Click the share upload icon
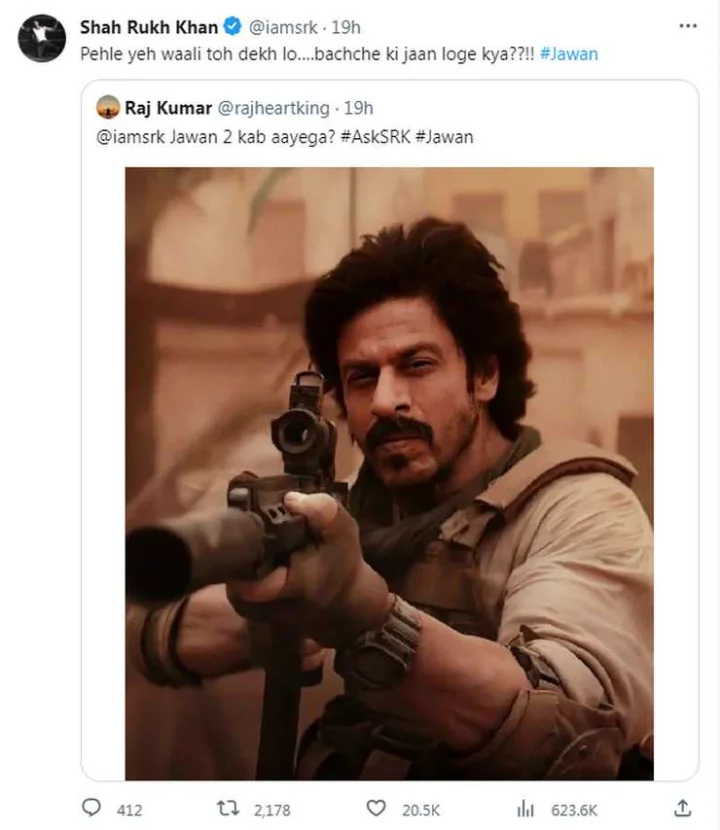 coord(683,808)
